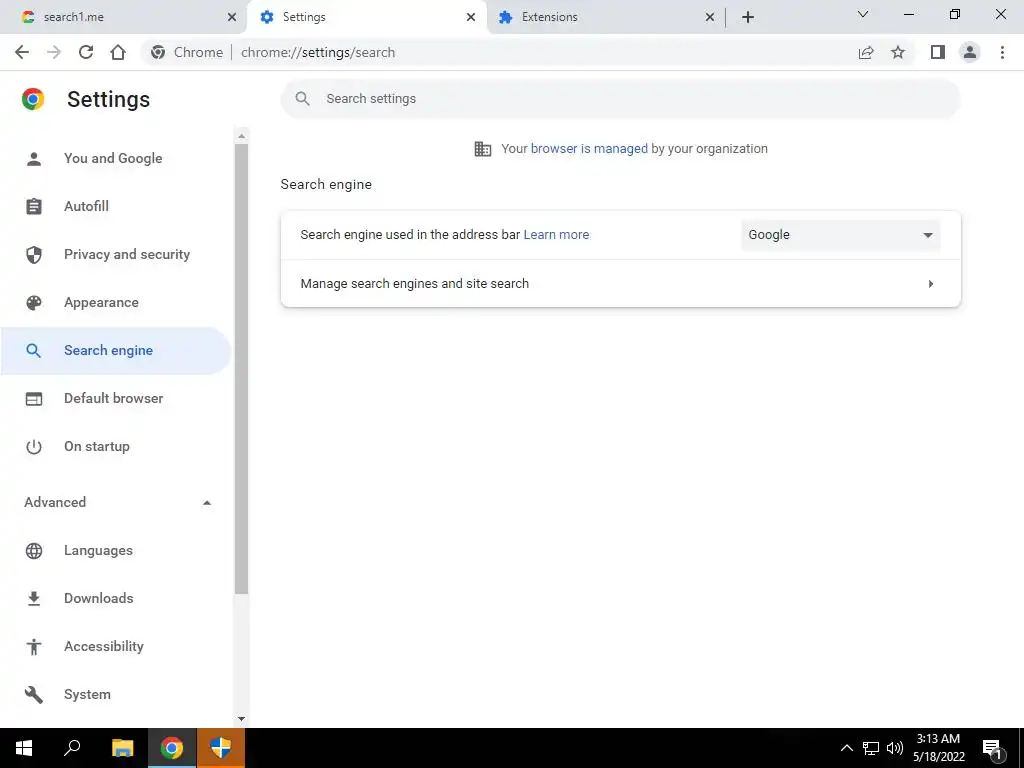
Task: Click the sidebar scrollbar down arrow
Action: [x=242, y=718]
